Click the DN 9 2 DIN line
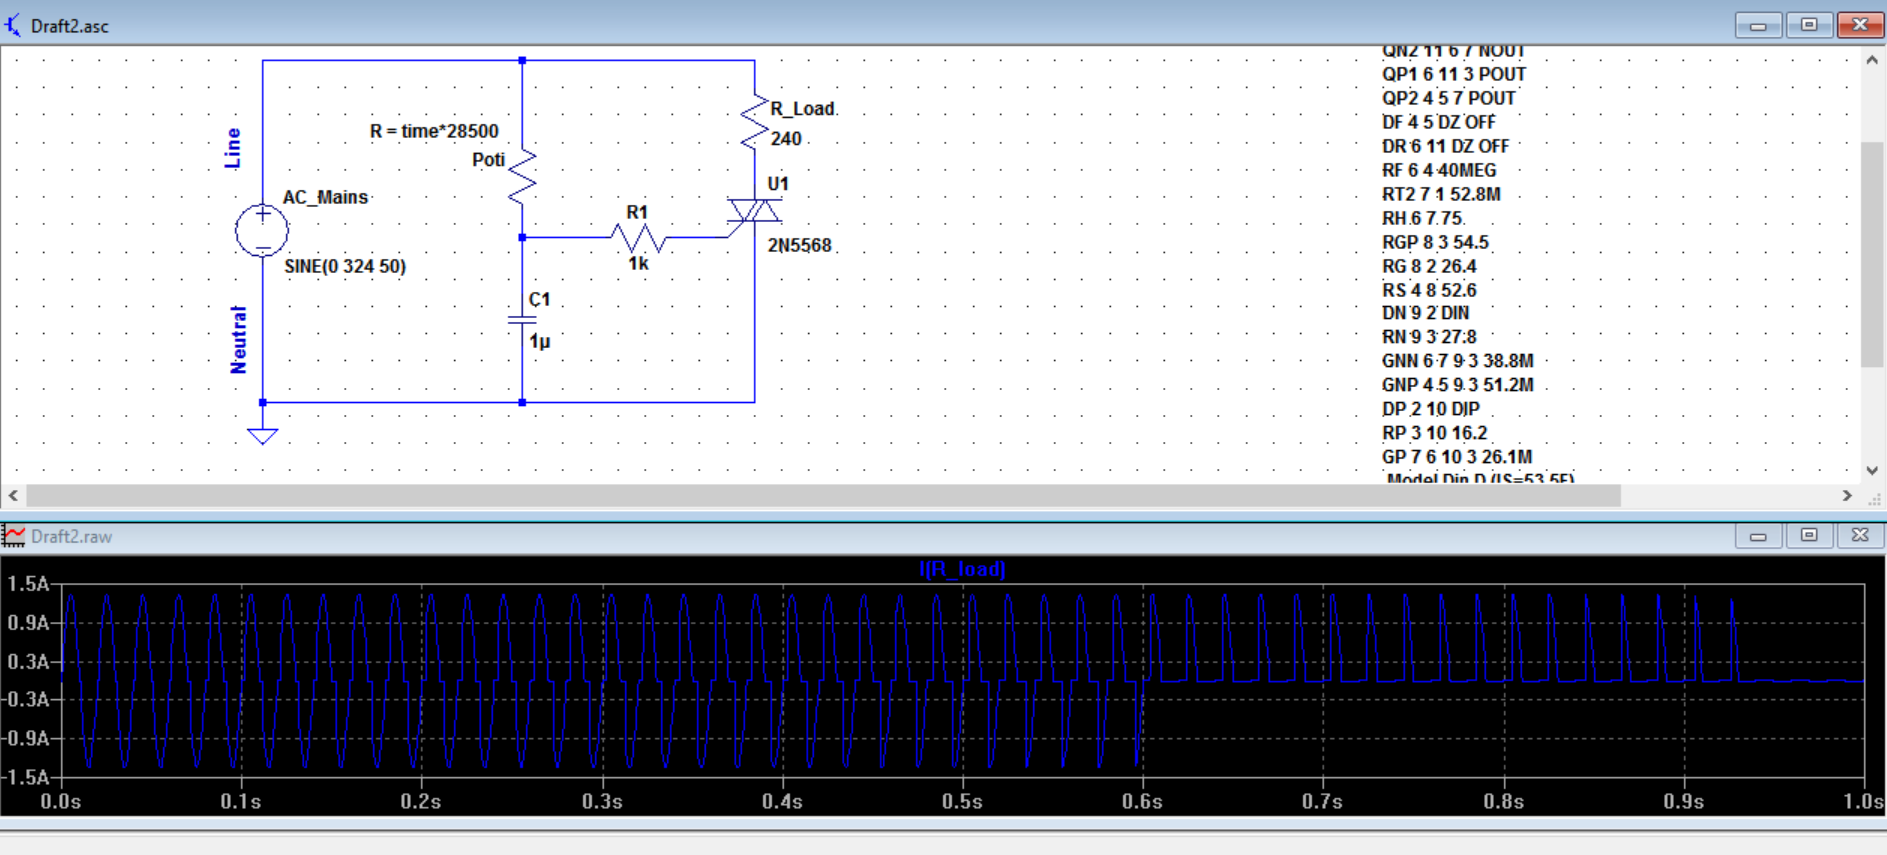Screen dimensions: 1887x855 click(1425, 313)
